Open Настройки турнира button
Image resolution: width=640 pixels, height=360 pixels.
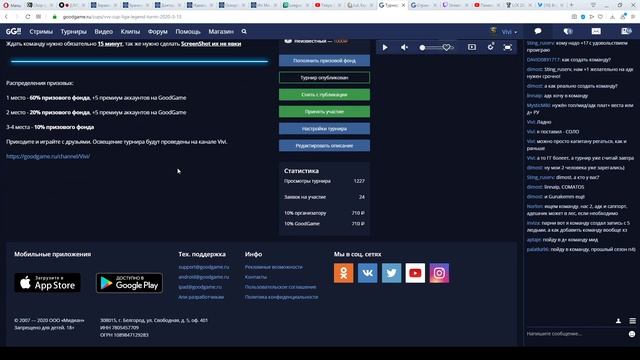[324, 129]
